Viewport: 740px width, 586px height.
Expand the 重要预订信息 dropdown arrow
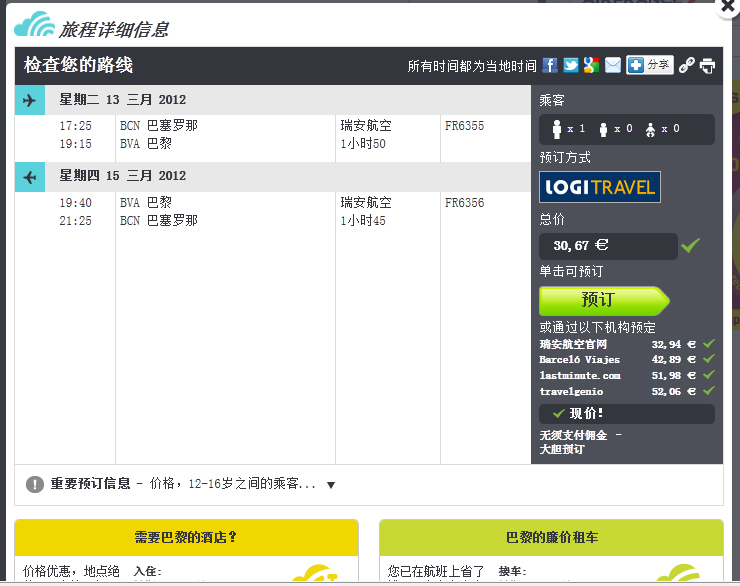331,485
